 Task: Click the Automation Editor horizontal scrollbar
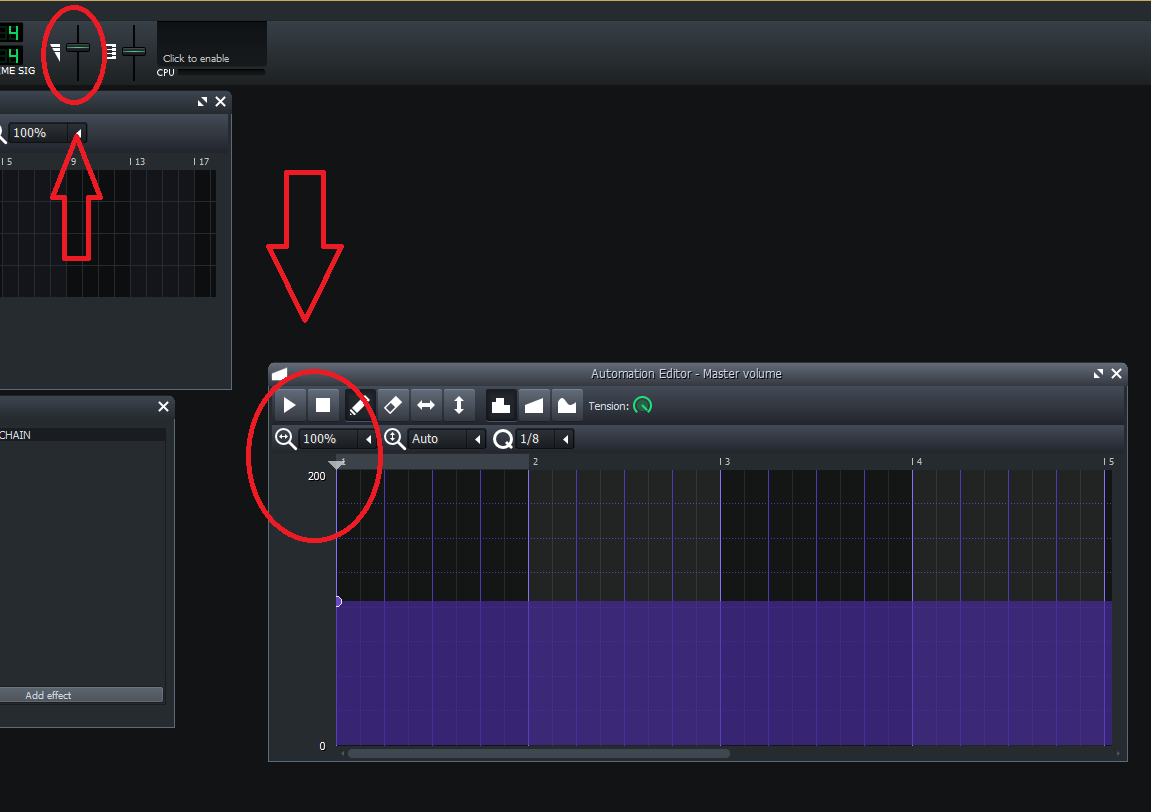tap(540, 753)
